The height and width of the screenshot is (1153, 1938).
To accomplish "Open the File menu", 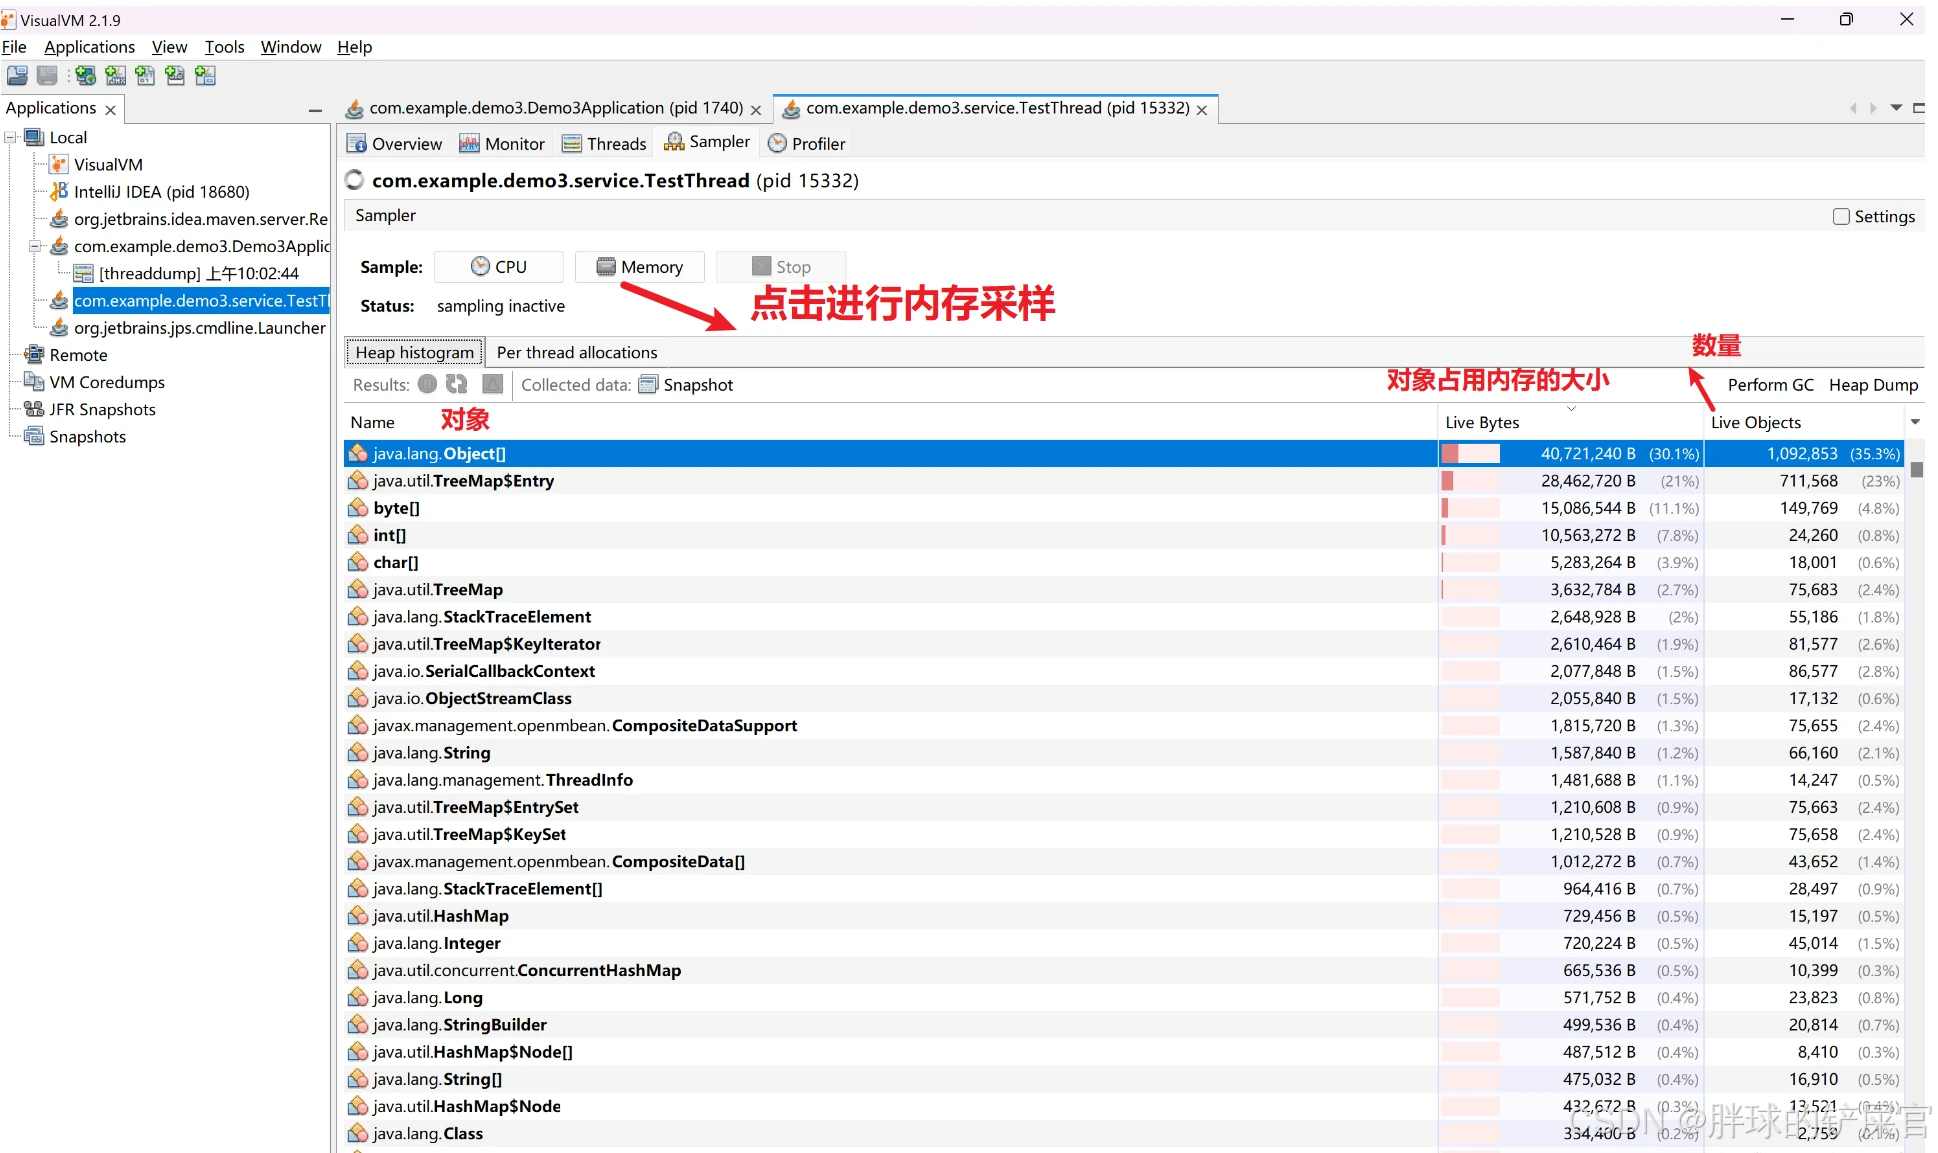I will (x=14, y=47).
